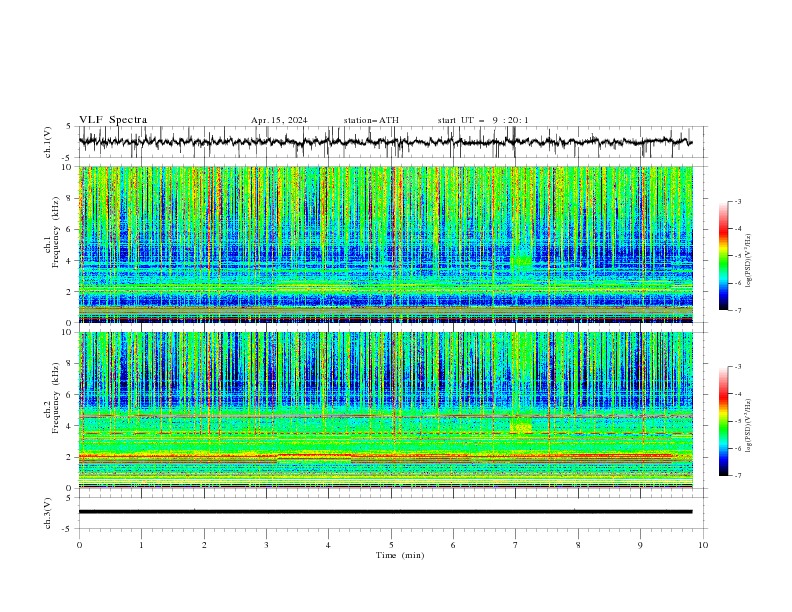Click the ch.2 spectrogram panel
This screenshot has height=612, width=792.
[385, 410]
